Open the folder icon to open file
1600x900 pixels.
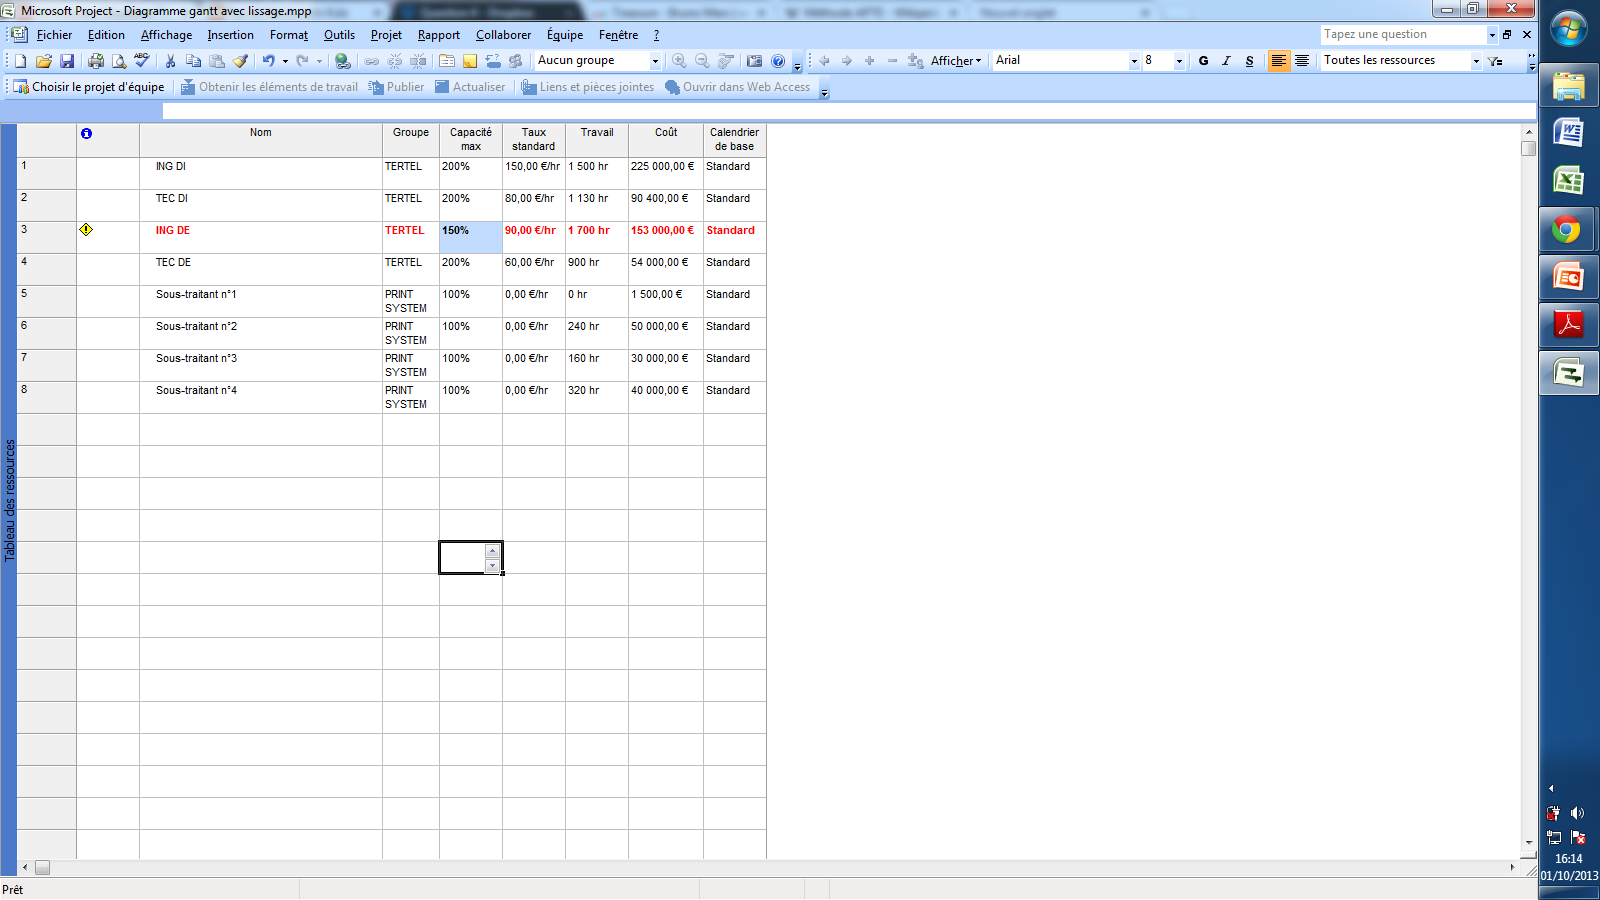[43, 61]
